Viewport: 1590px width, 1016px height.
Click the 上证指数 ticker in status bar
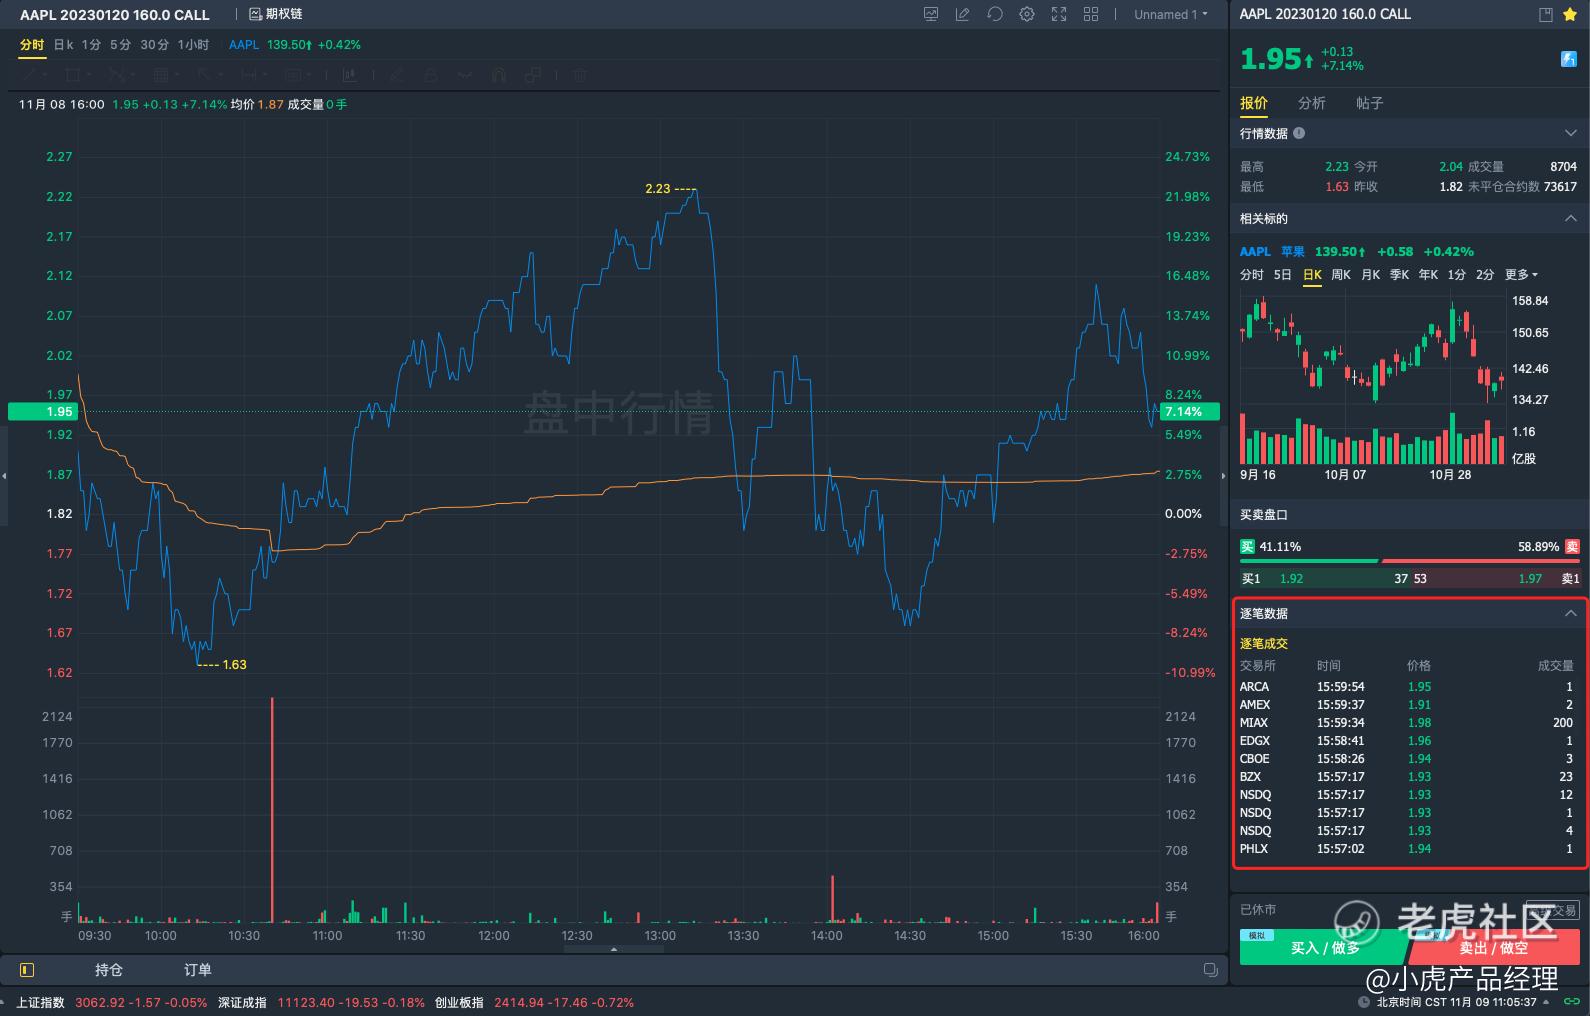(x=111, y=1002)
